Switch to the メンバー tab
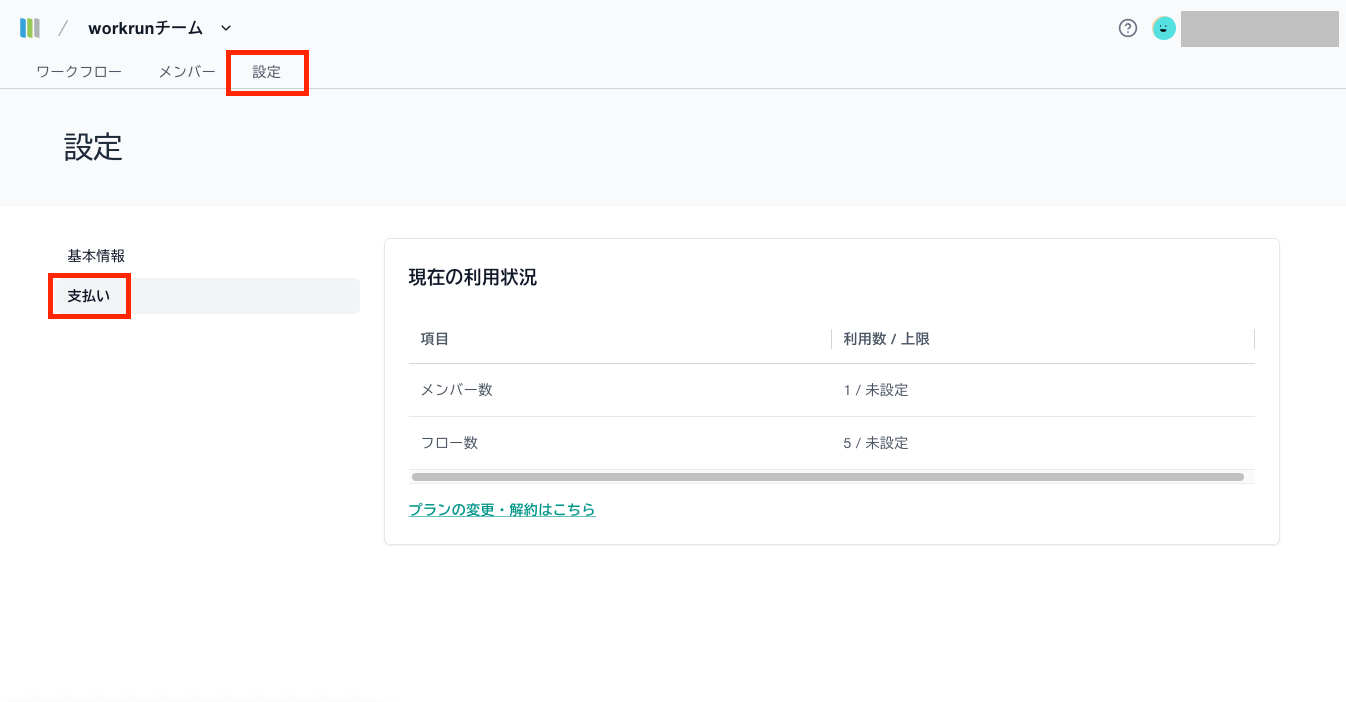 pyautogui.click(x=187, y=72)
